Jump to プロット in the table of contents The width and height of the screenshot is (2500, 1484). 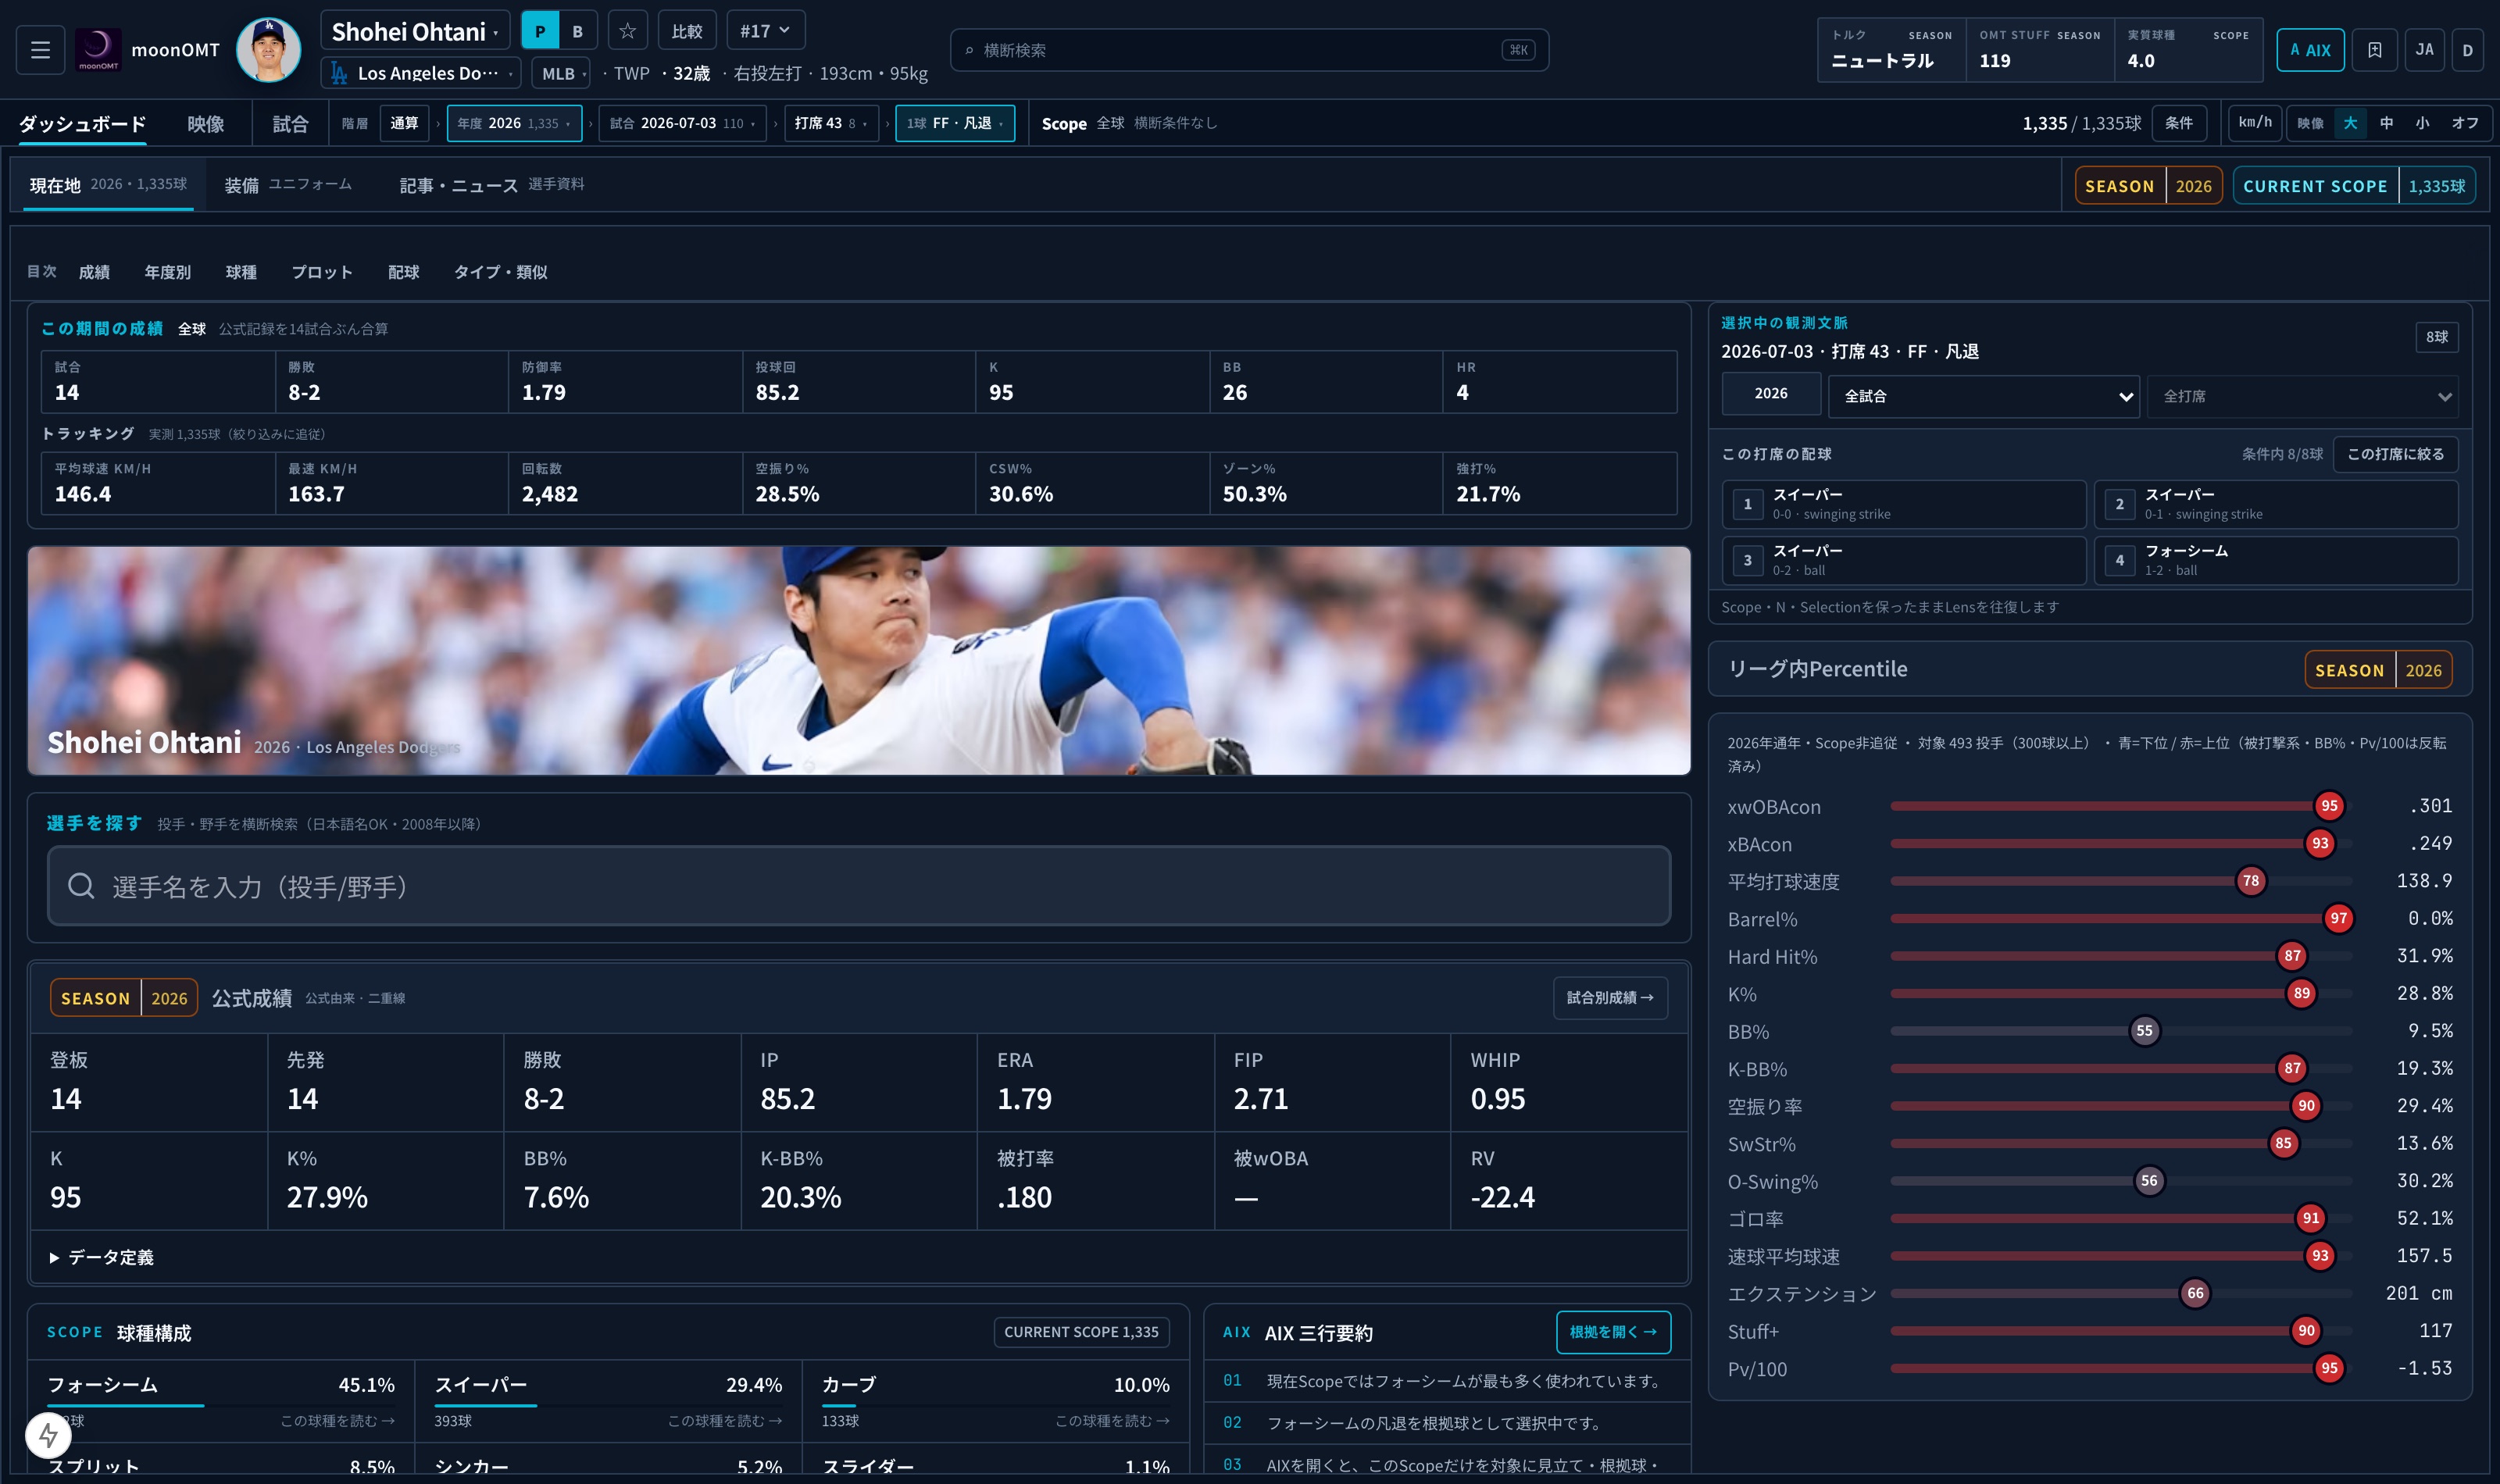pyautogui.click(x=322, y=272)
